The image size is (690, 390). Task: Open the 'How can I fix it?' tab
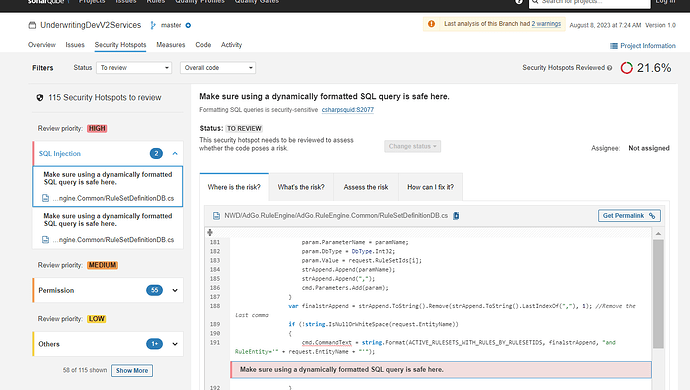point(430,187)
